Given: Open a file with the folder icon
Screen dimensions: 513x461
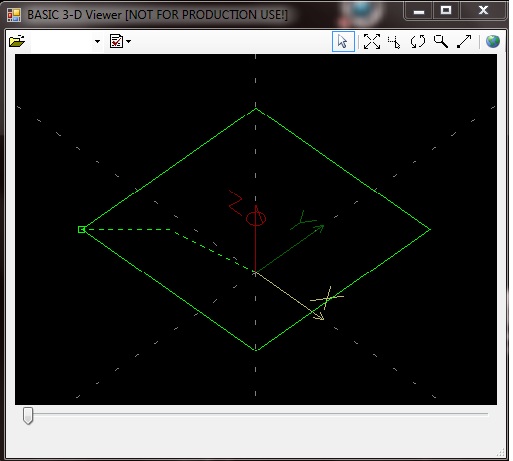Looking at the screenshot, I should (17, 41).
